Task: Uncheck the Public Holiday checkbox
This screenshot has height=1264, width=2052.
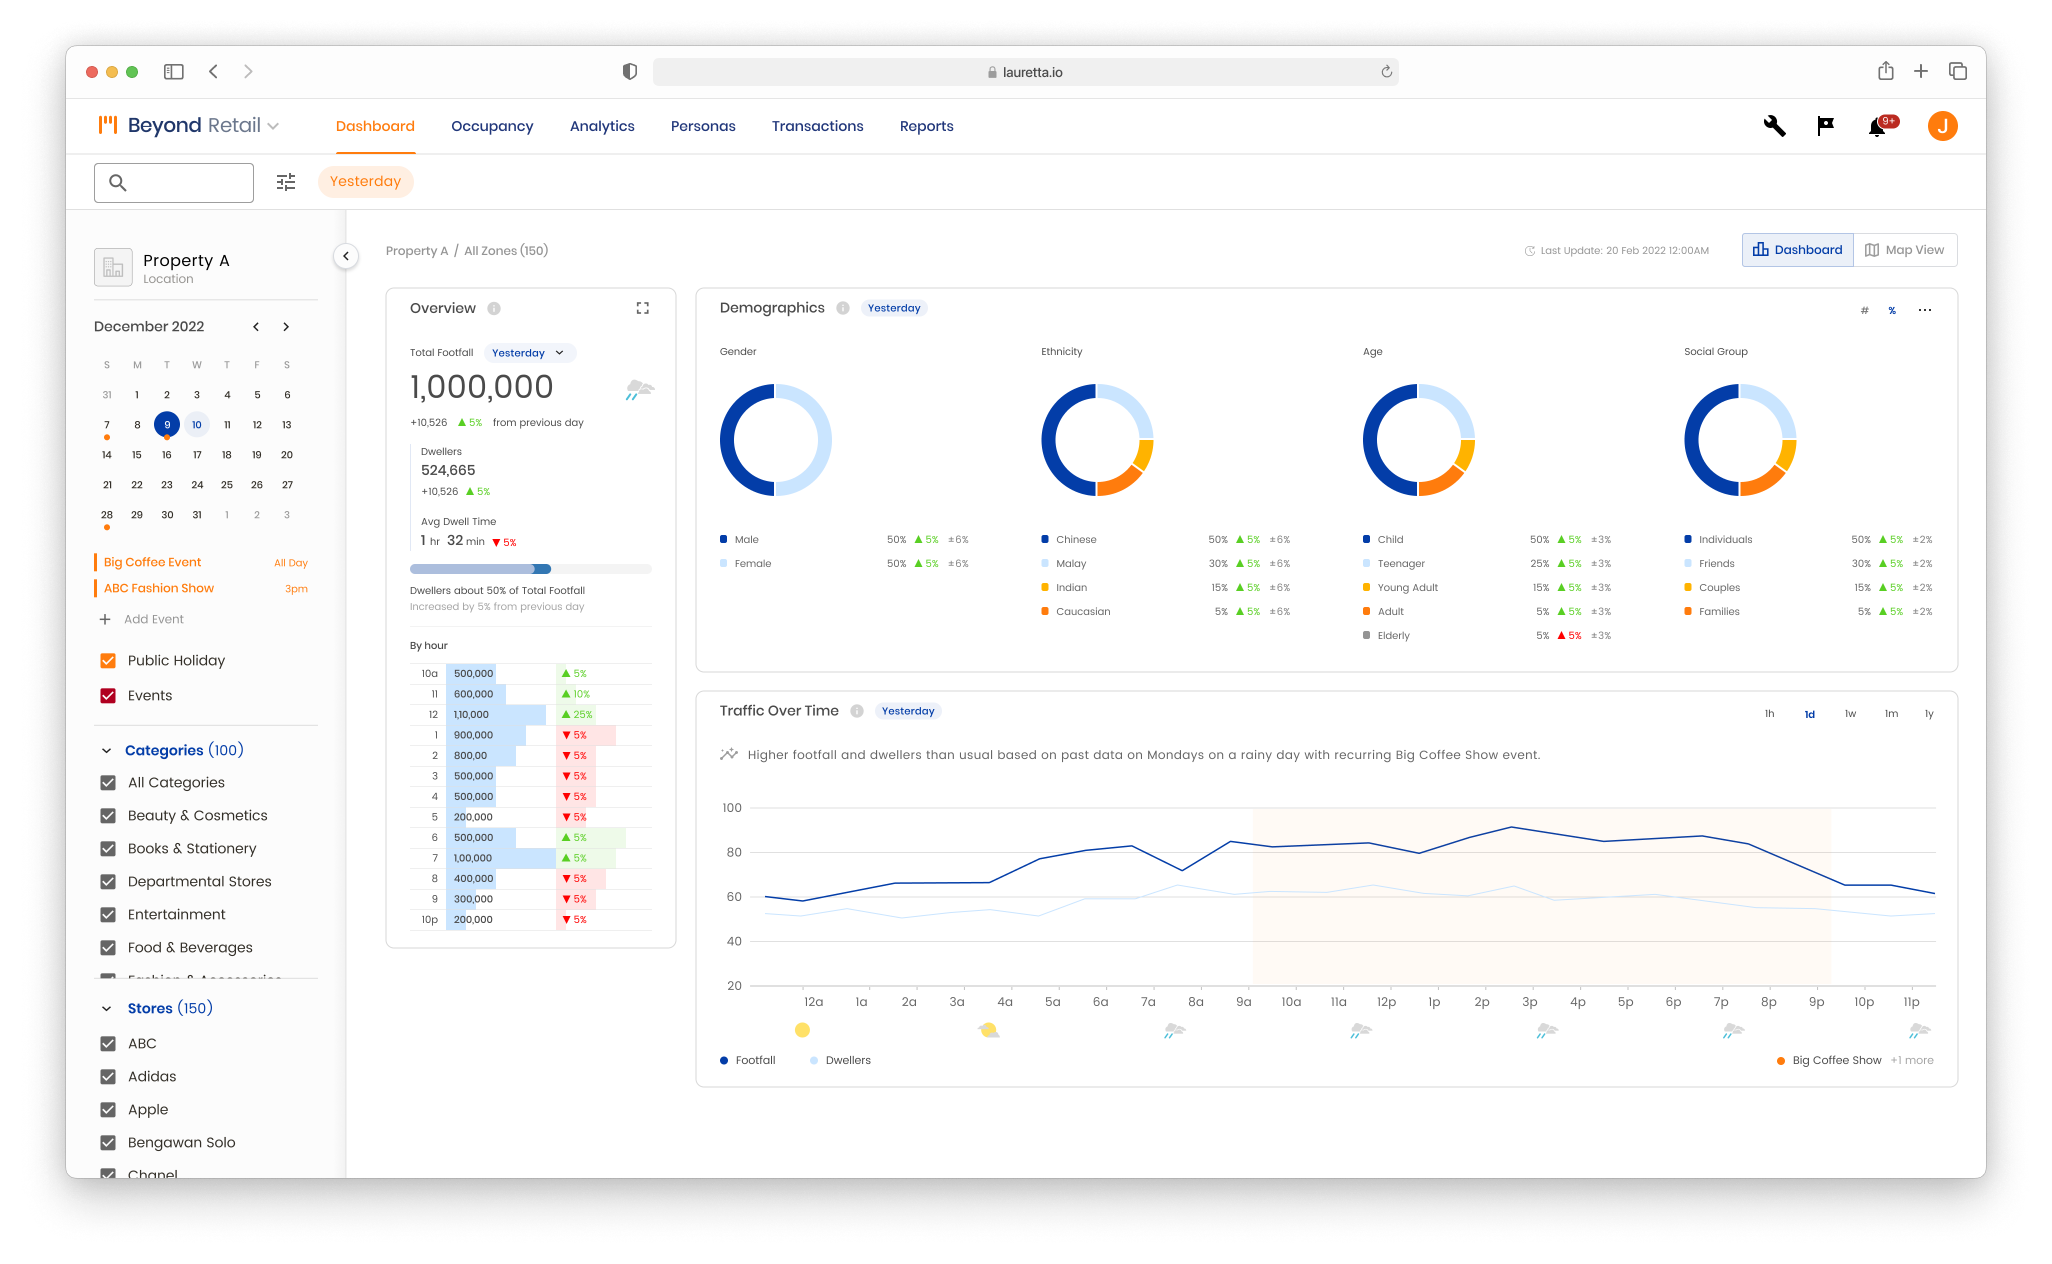Action: pos(108,661)
